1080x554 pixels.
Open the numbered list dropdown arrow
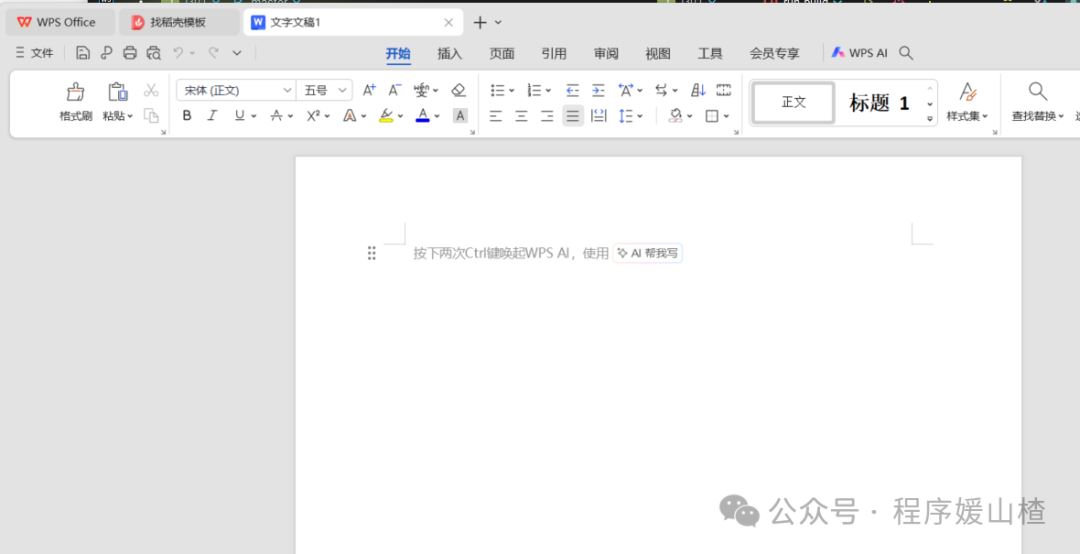click(548, 91)
